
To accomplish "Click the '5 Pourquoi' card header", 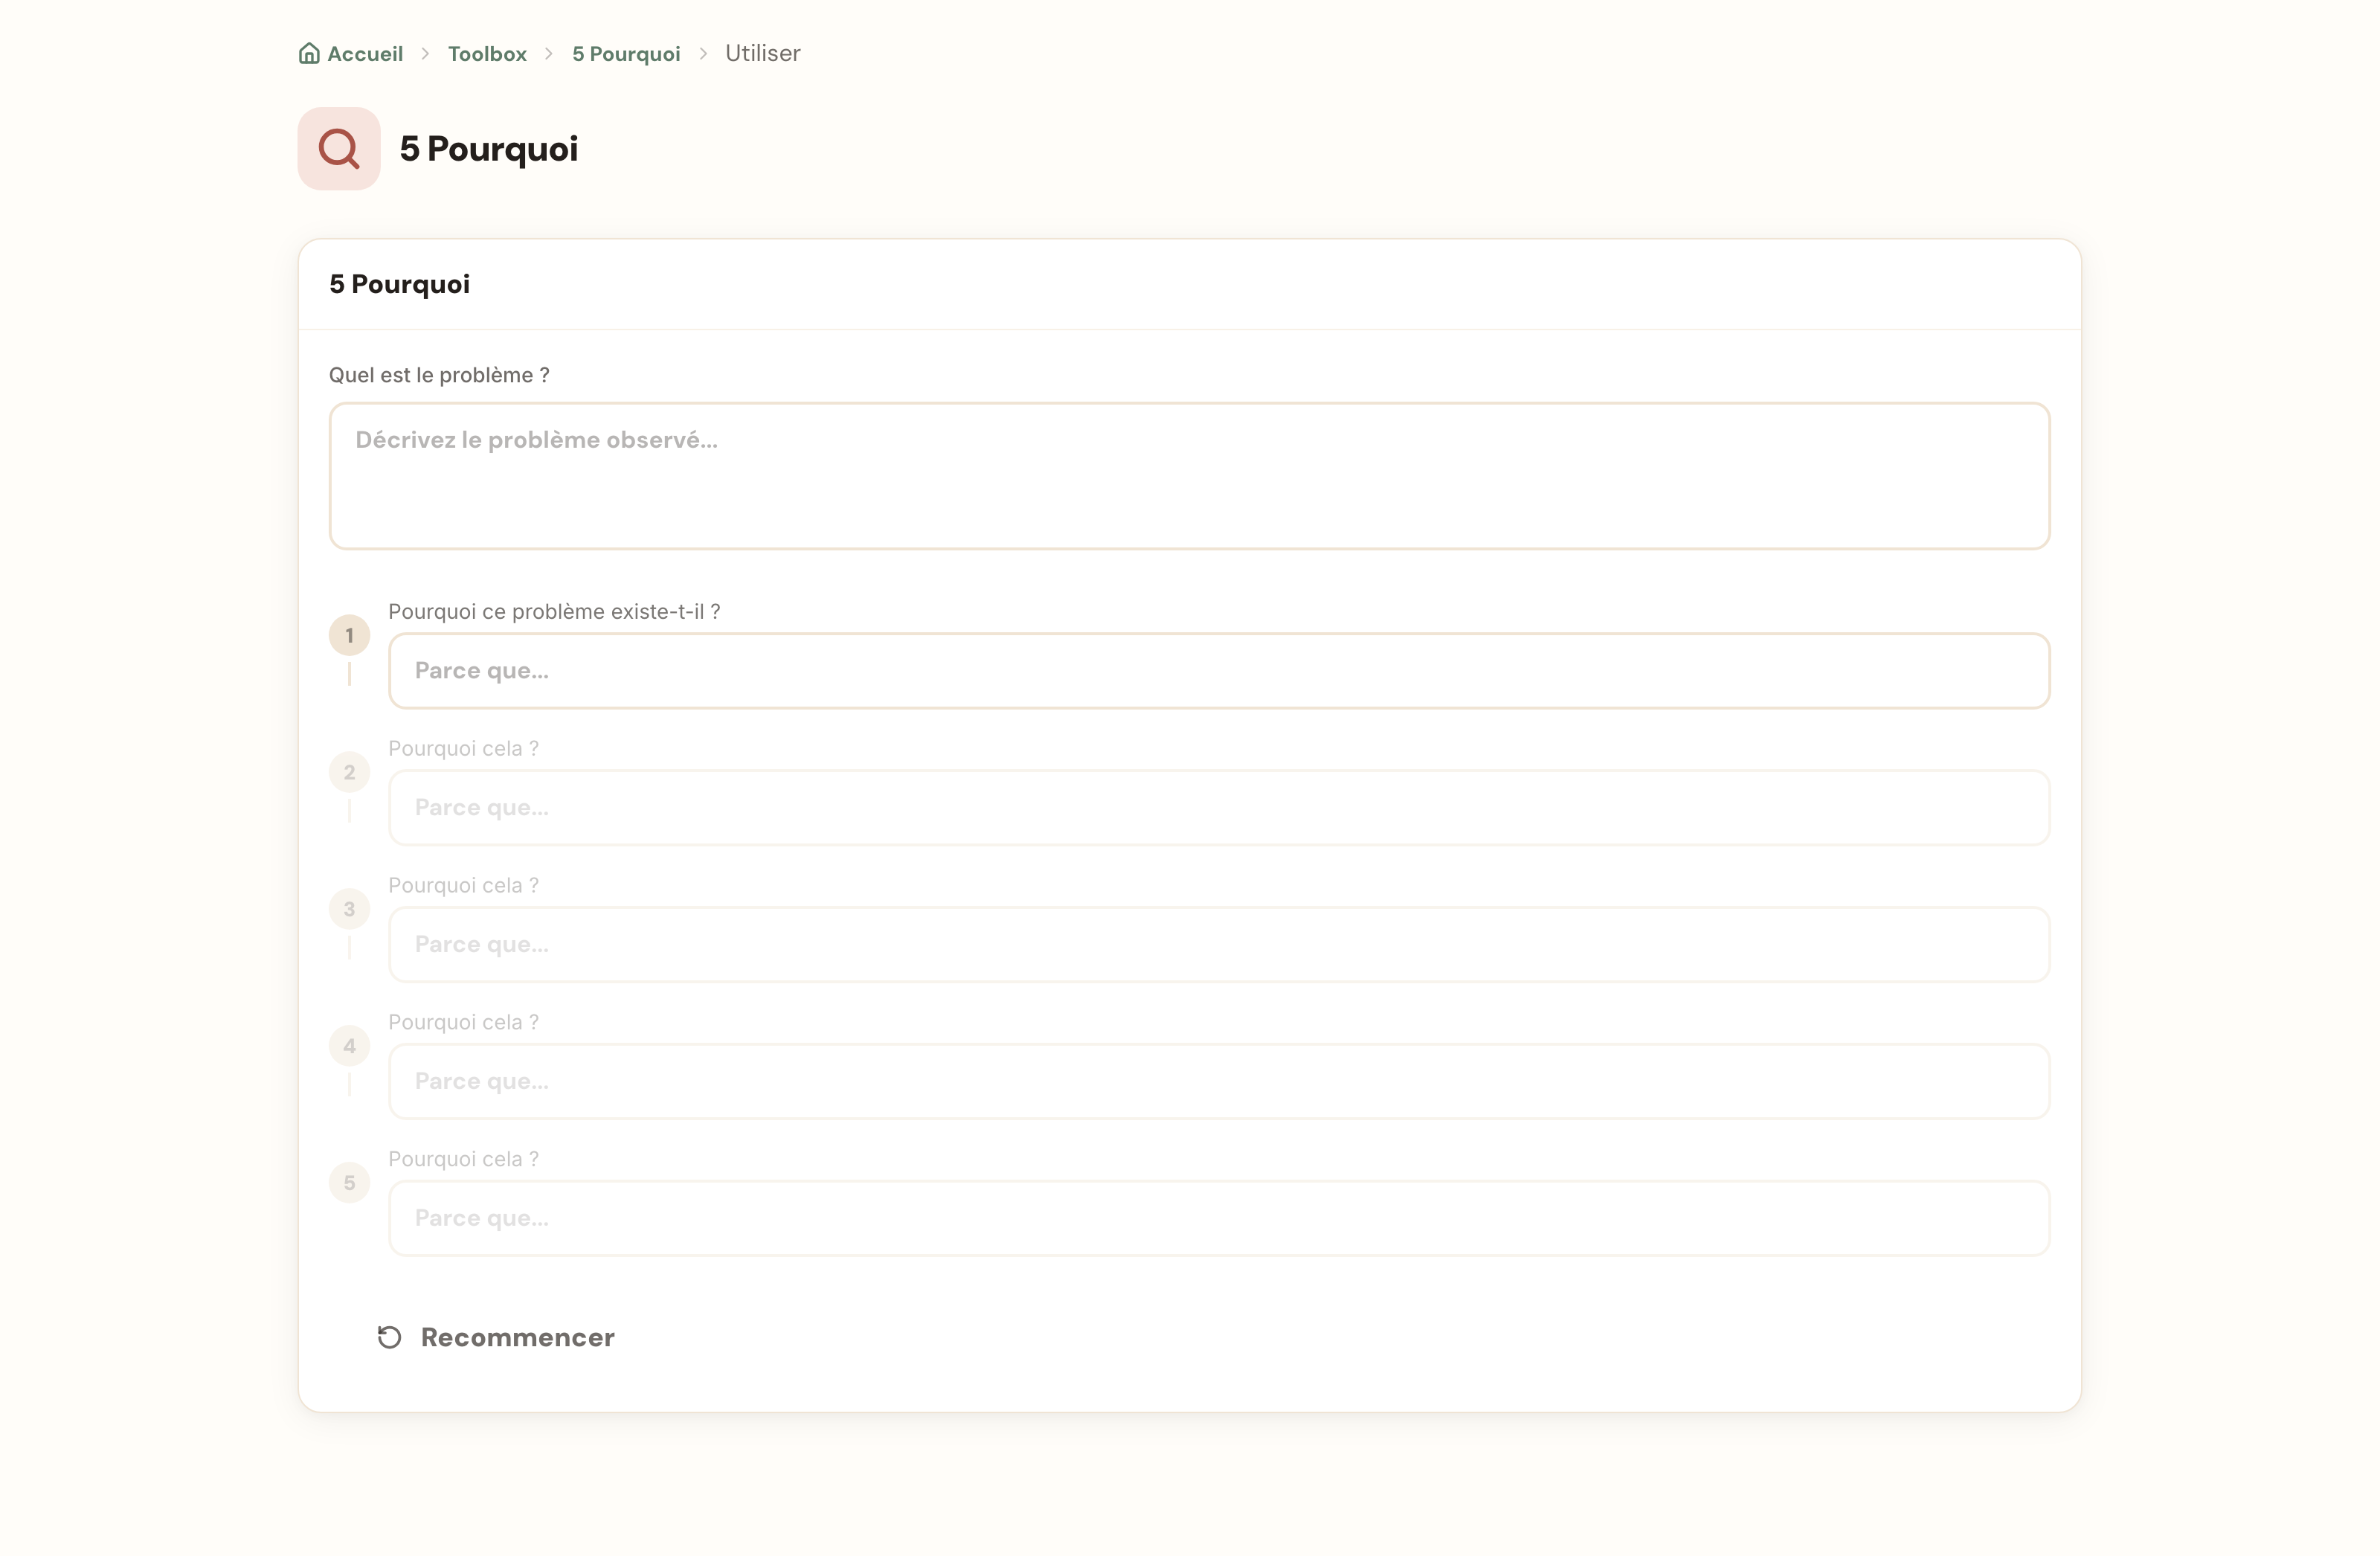I will pyautogui.click(x=399, y=284).
